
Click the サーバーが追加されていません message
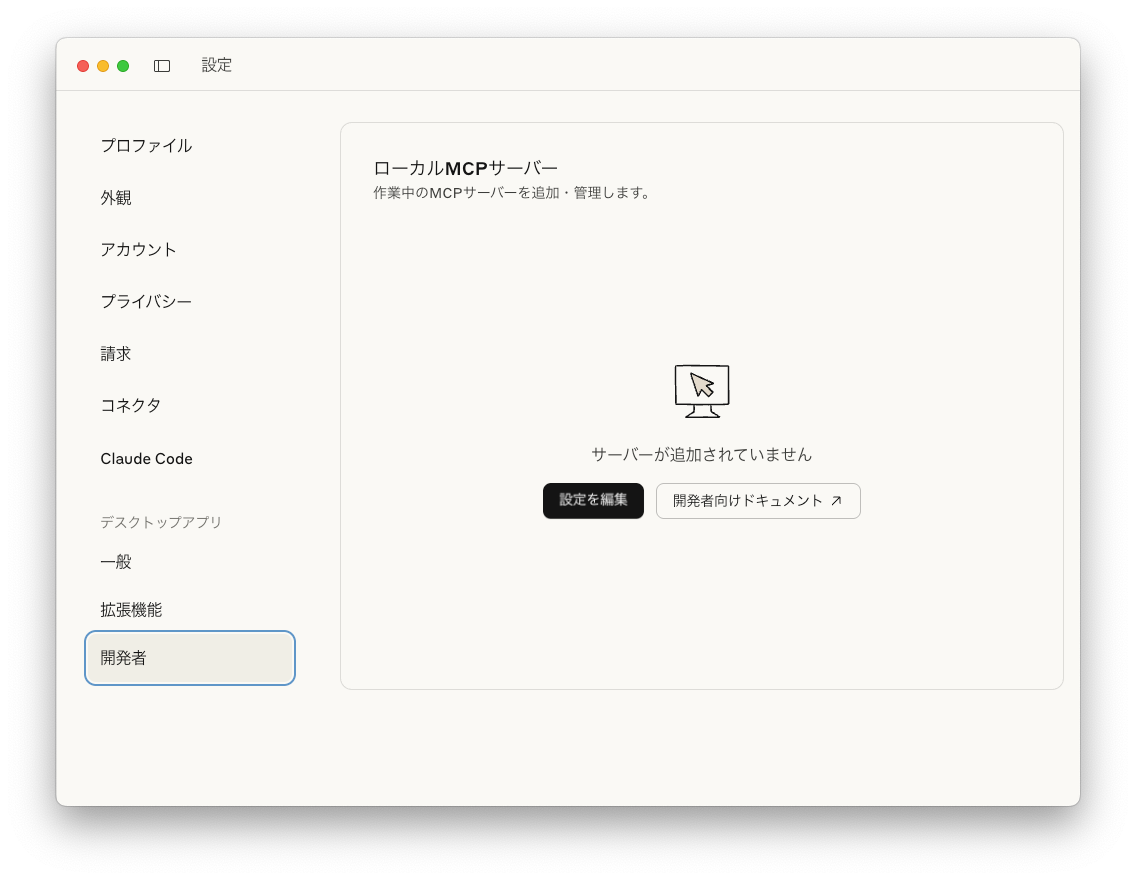pyautogui.click(x=701, y=454)
